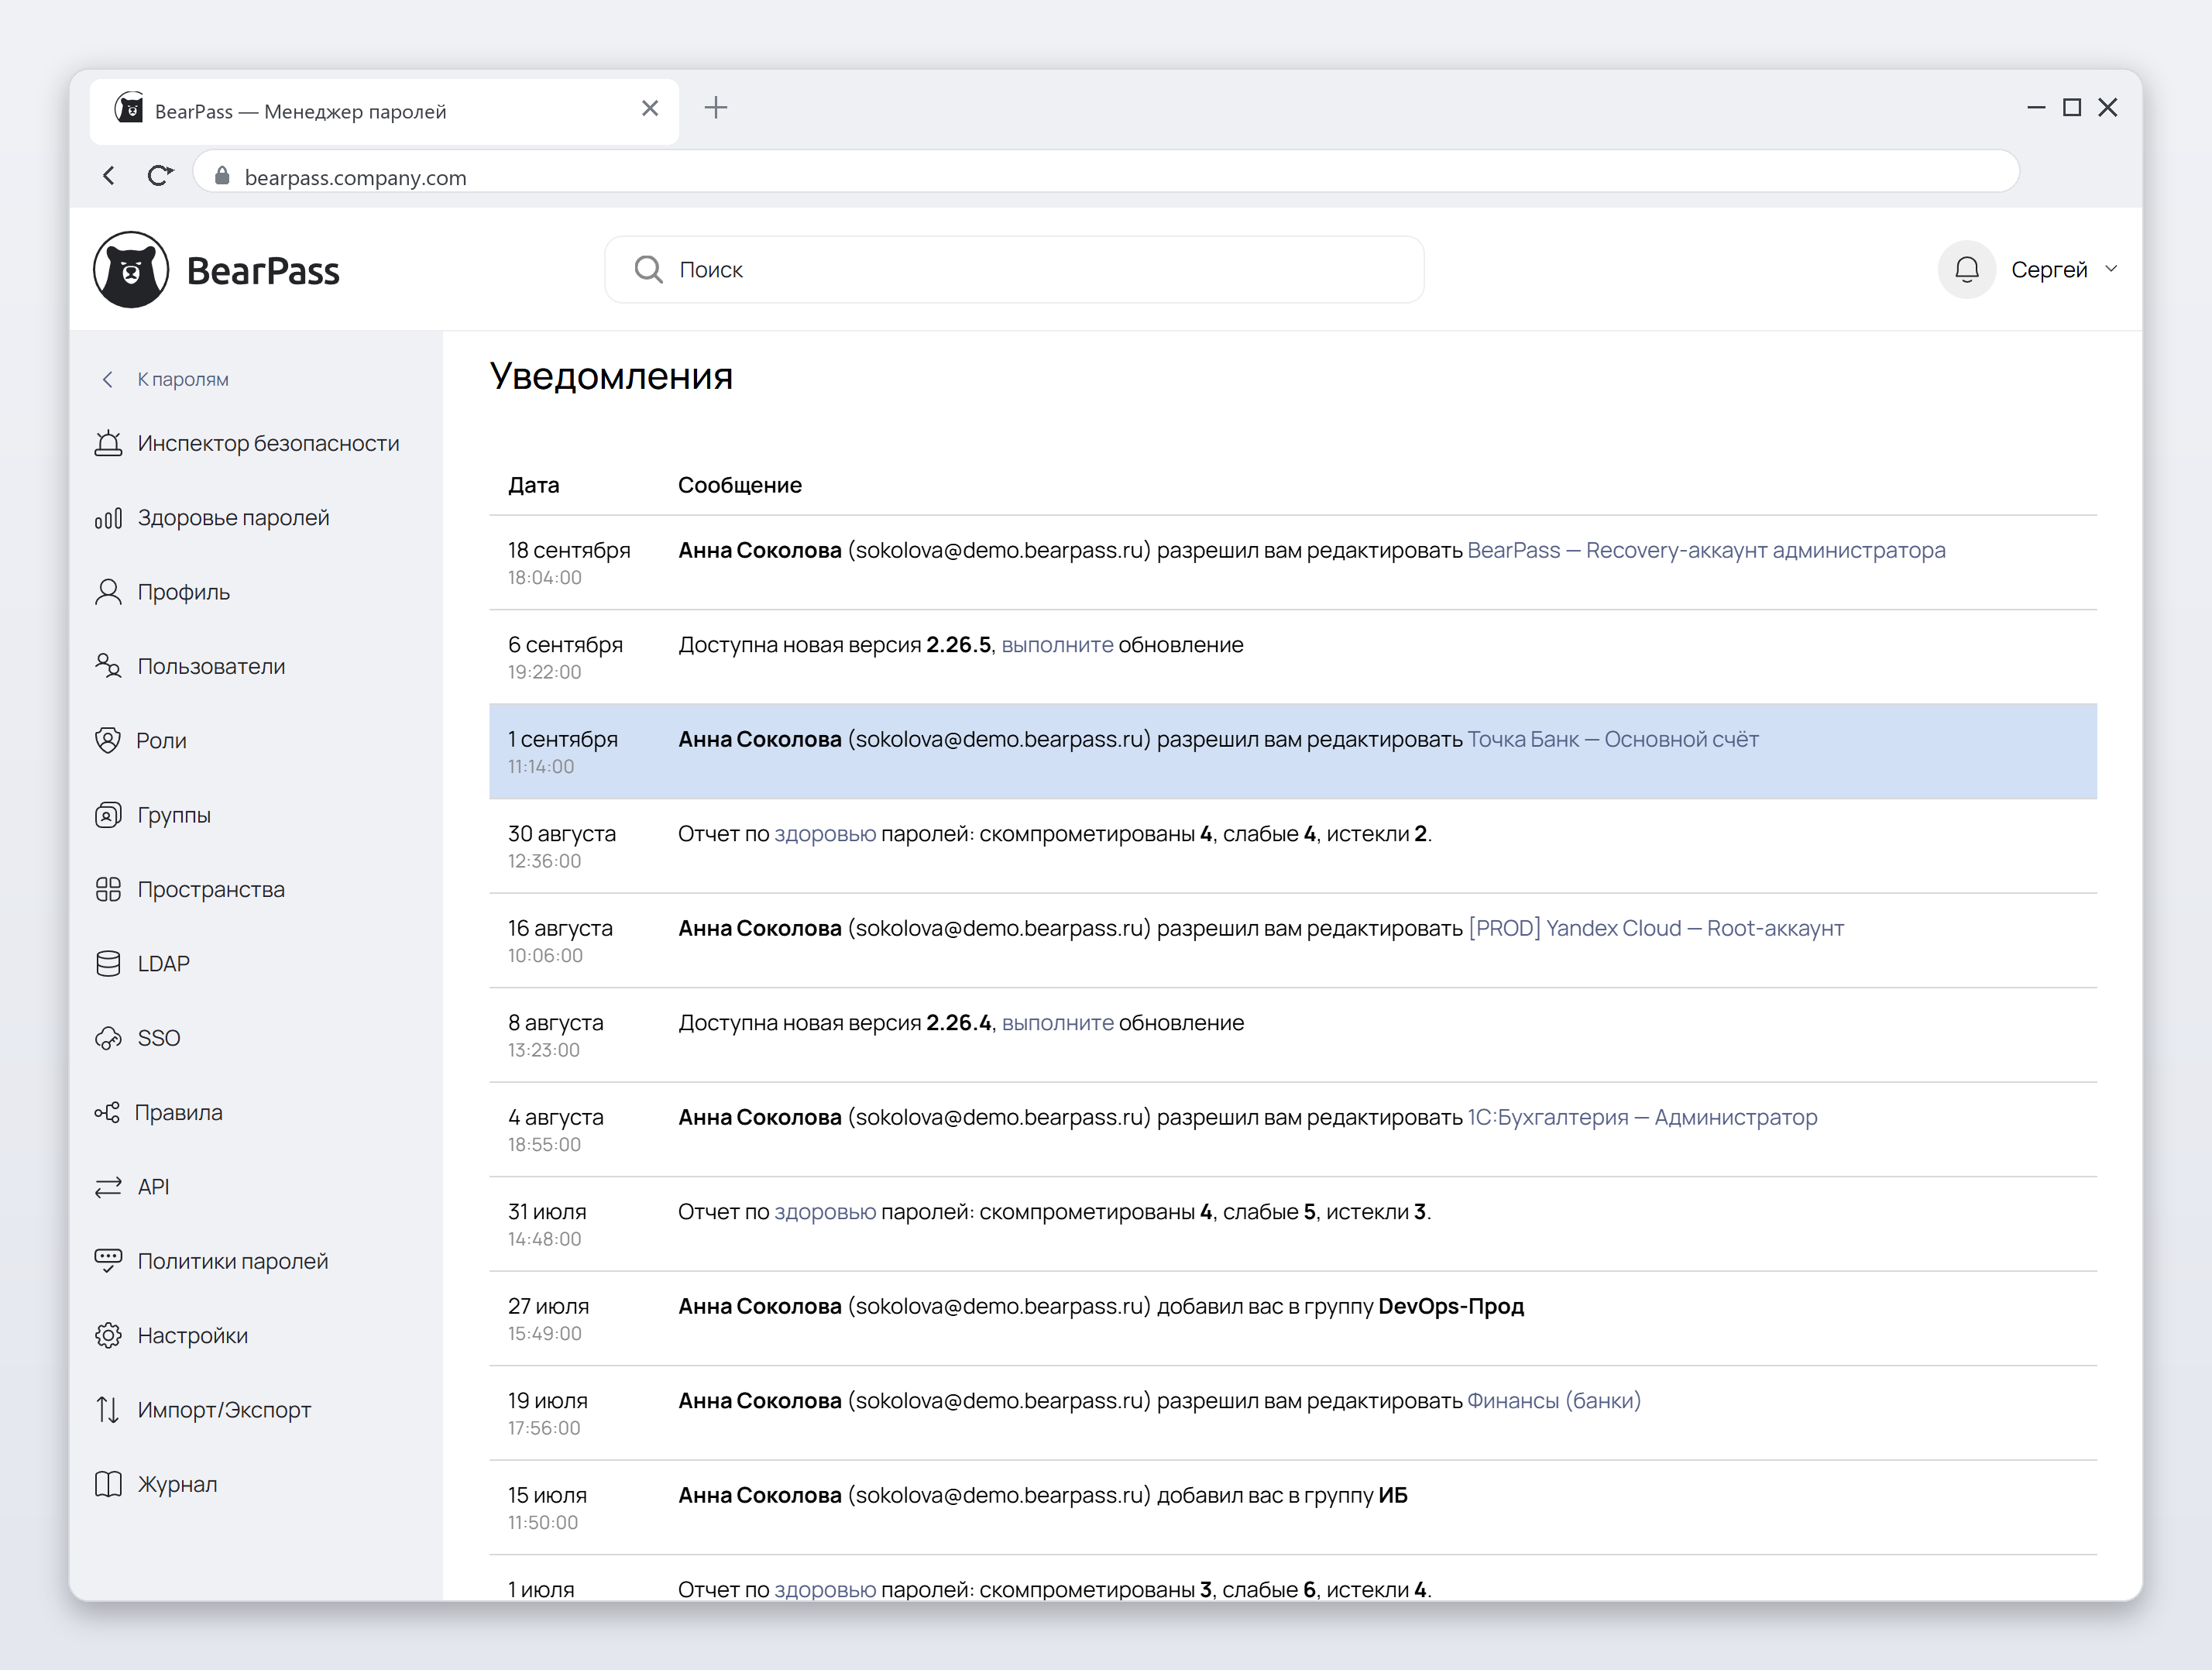Click the Дата column header

click(534, 485)
